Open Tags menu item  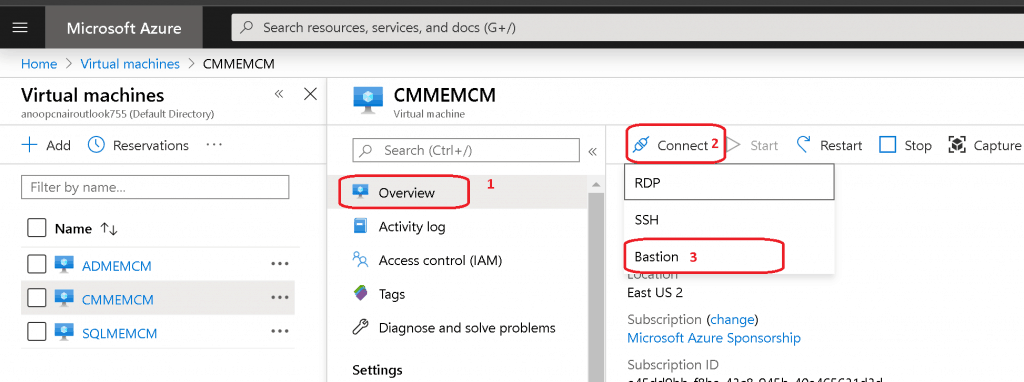click(392, 294)
